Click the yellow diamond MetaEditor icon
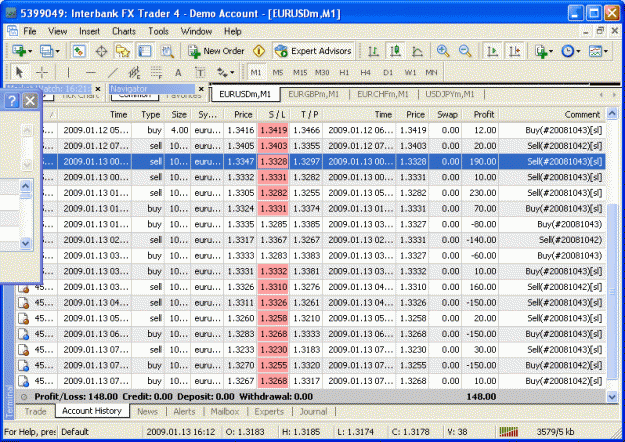Viewport: 625px width, 442px height. [x=259, y=51]
